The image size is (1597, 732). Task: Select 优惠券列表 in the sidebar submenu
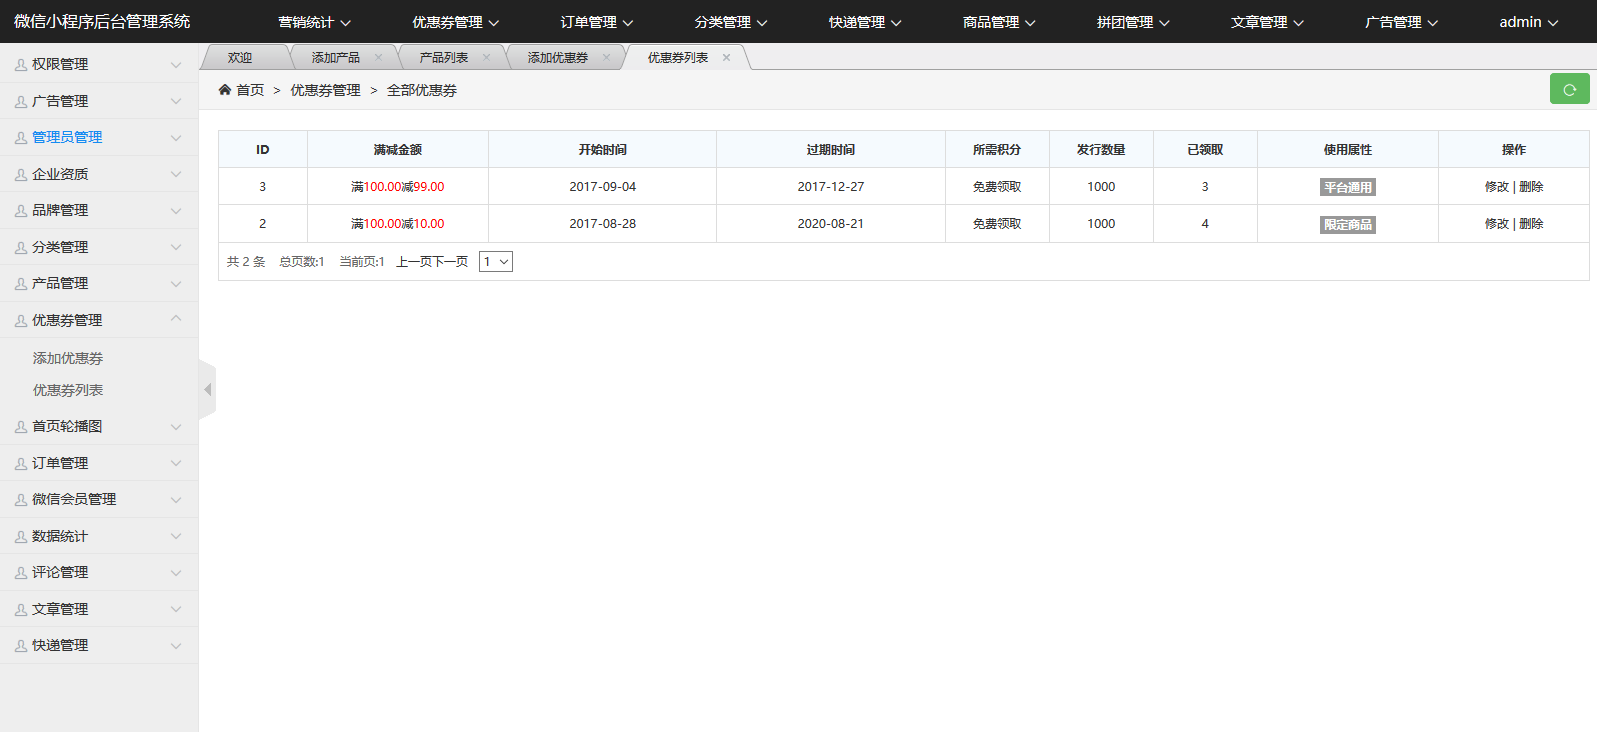pyautogui.click(x=68, y=390)
